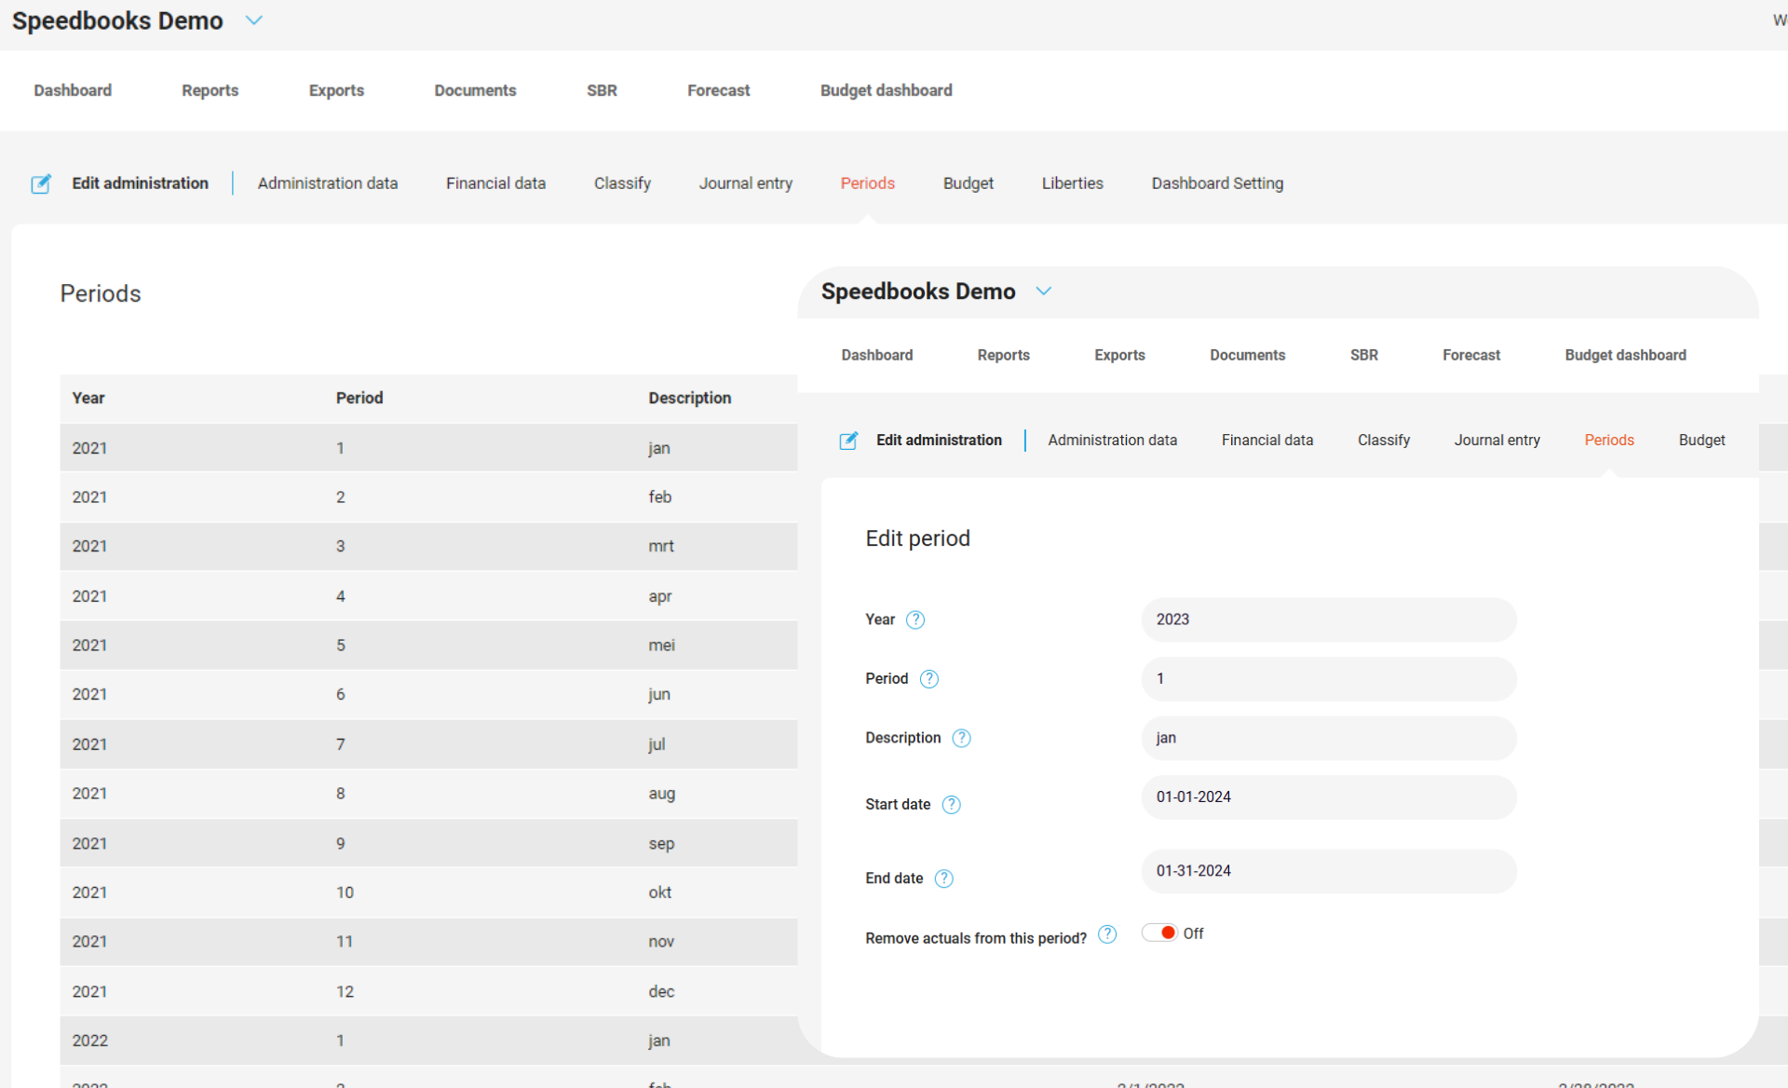The width and height of the screenshot is (1788, 1088).
Task: Switch to Administration data tab in main window
Action: coord(328,183)
